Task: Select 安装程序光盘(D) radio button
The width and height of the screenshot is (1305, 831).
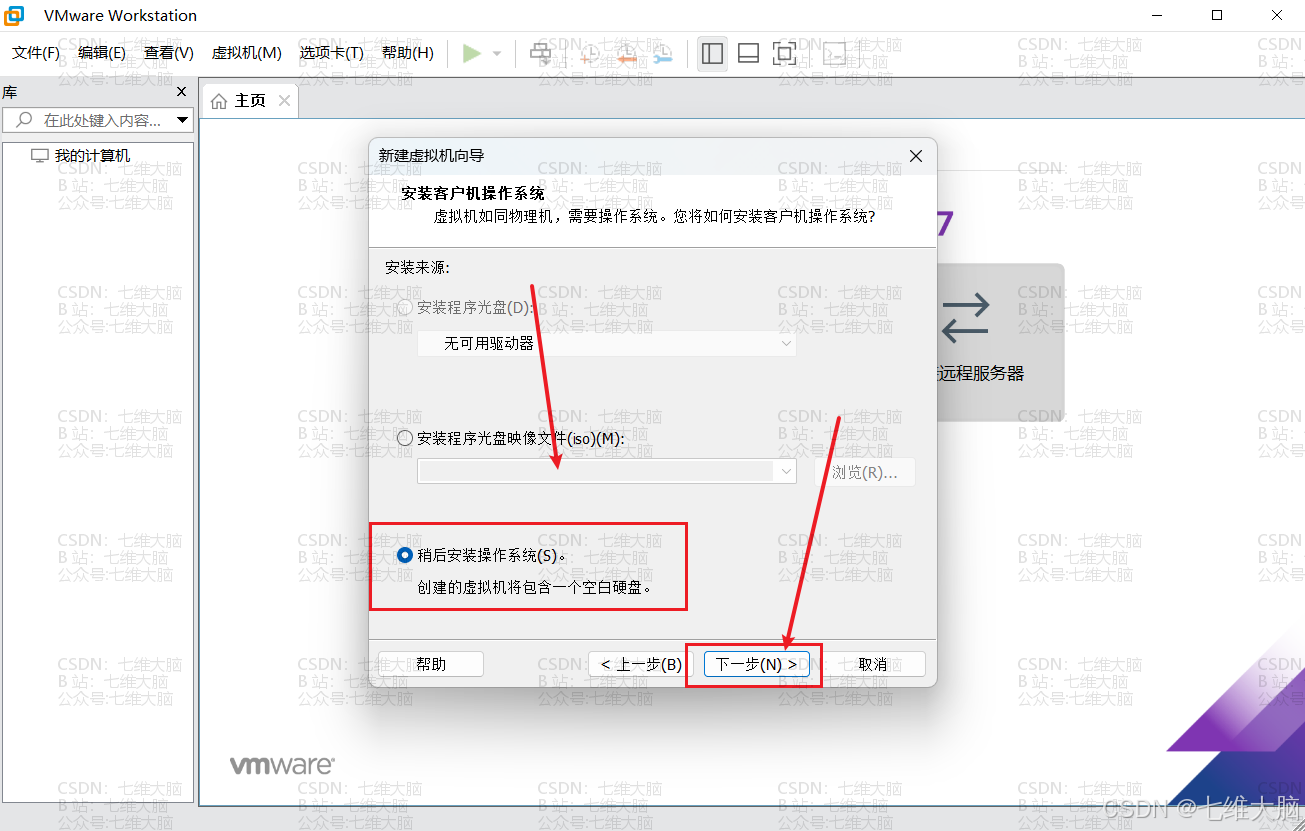Action: click(405, 308)
